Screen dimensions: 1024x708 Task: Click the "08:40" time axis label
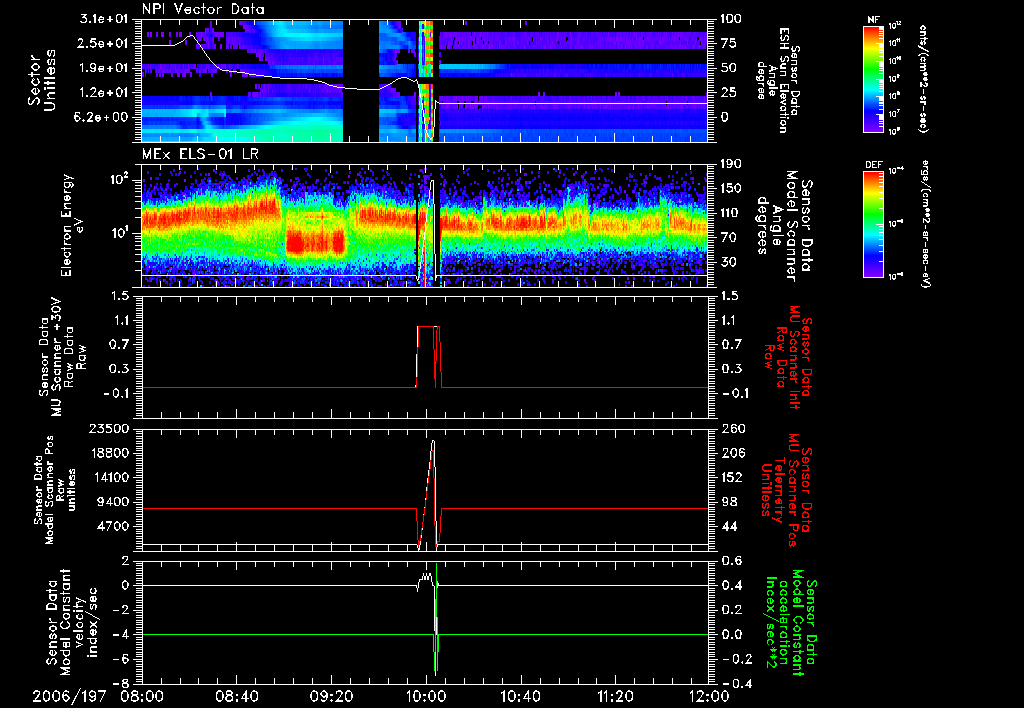pos(238,697)
